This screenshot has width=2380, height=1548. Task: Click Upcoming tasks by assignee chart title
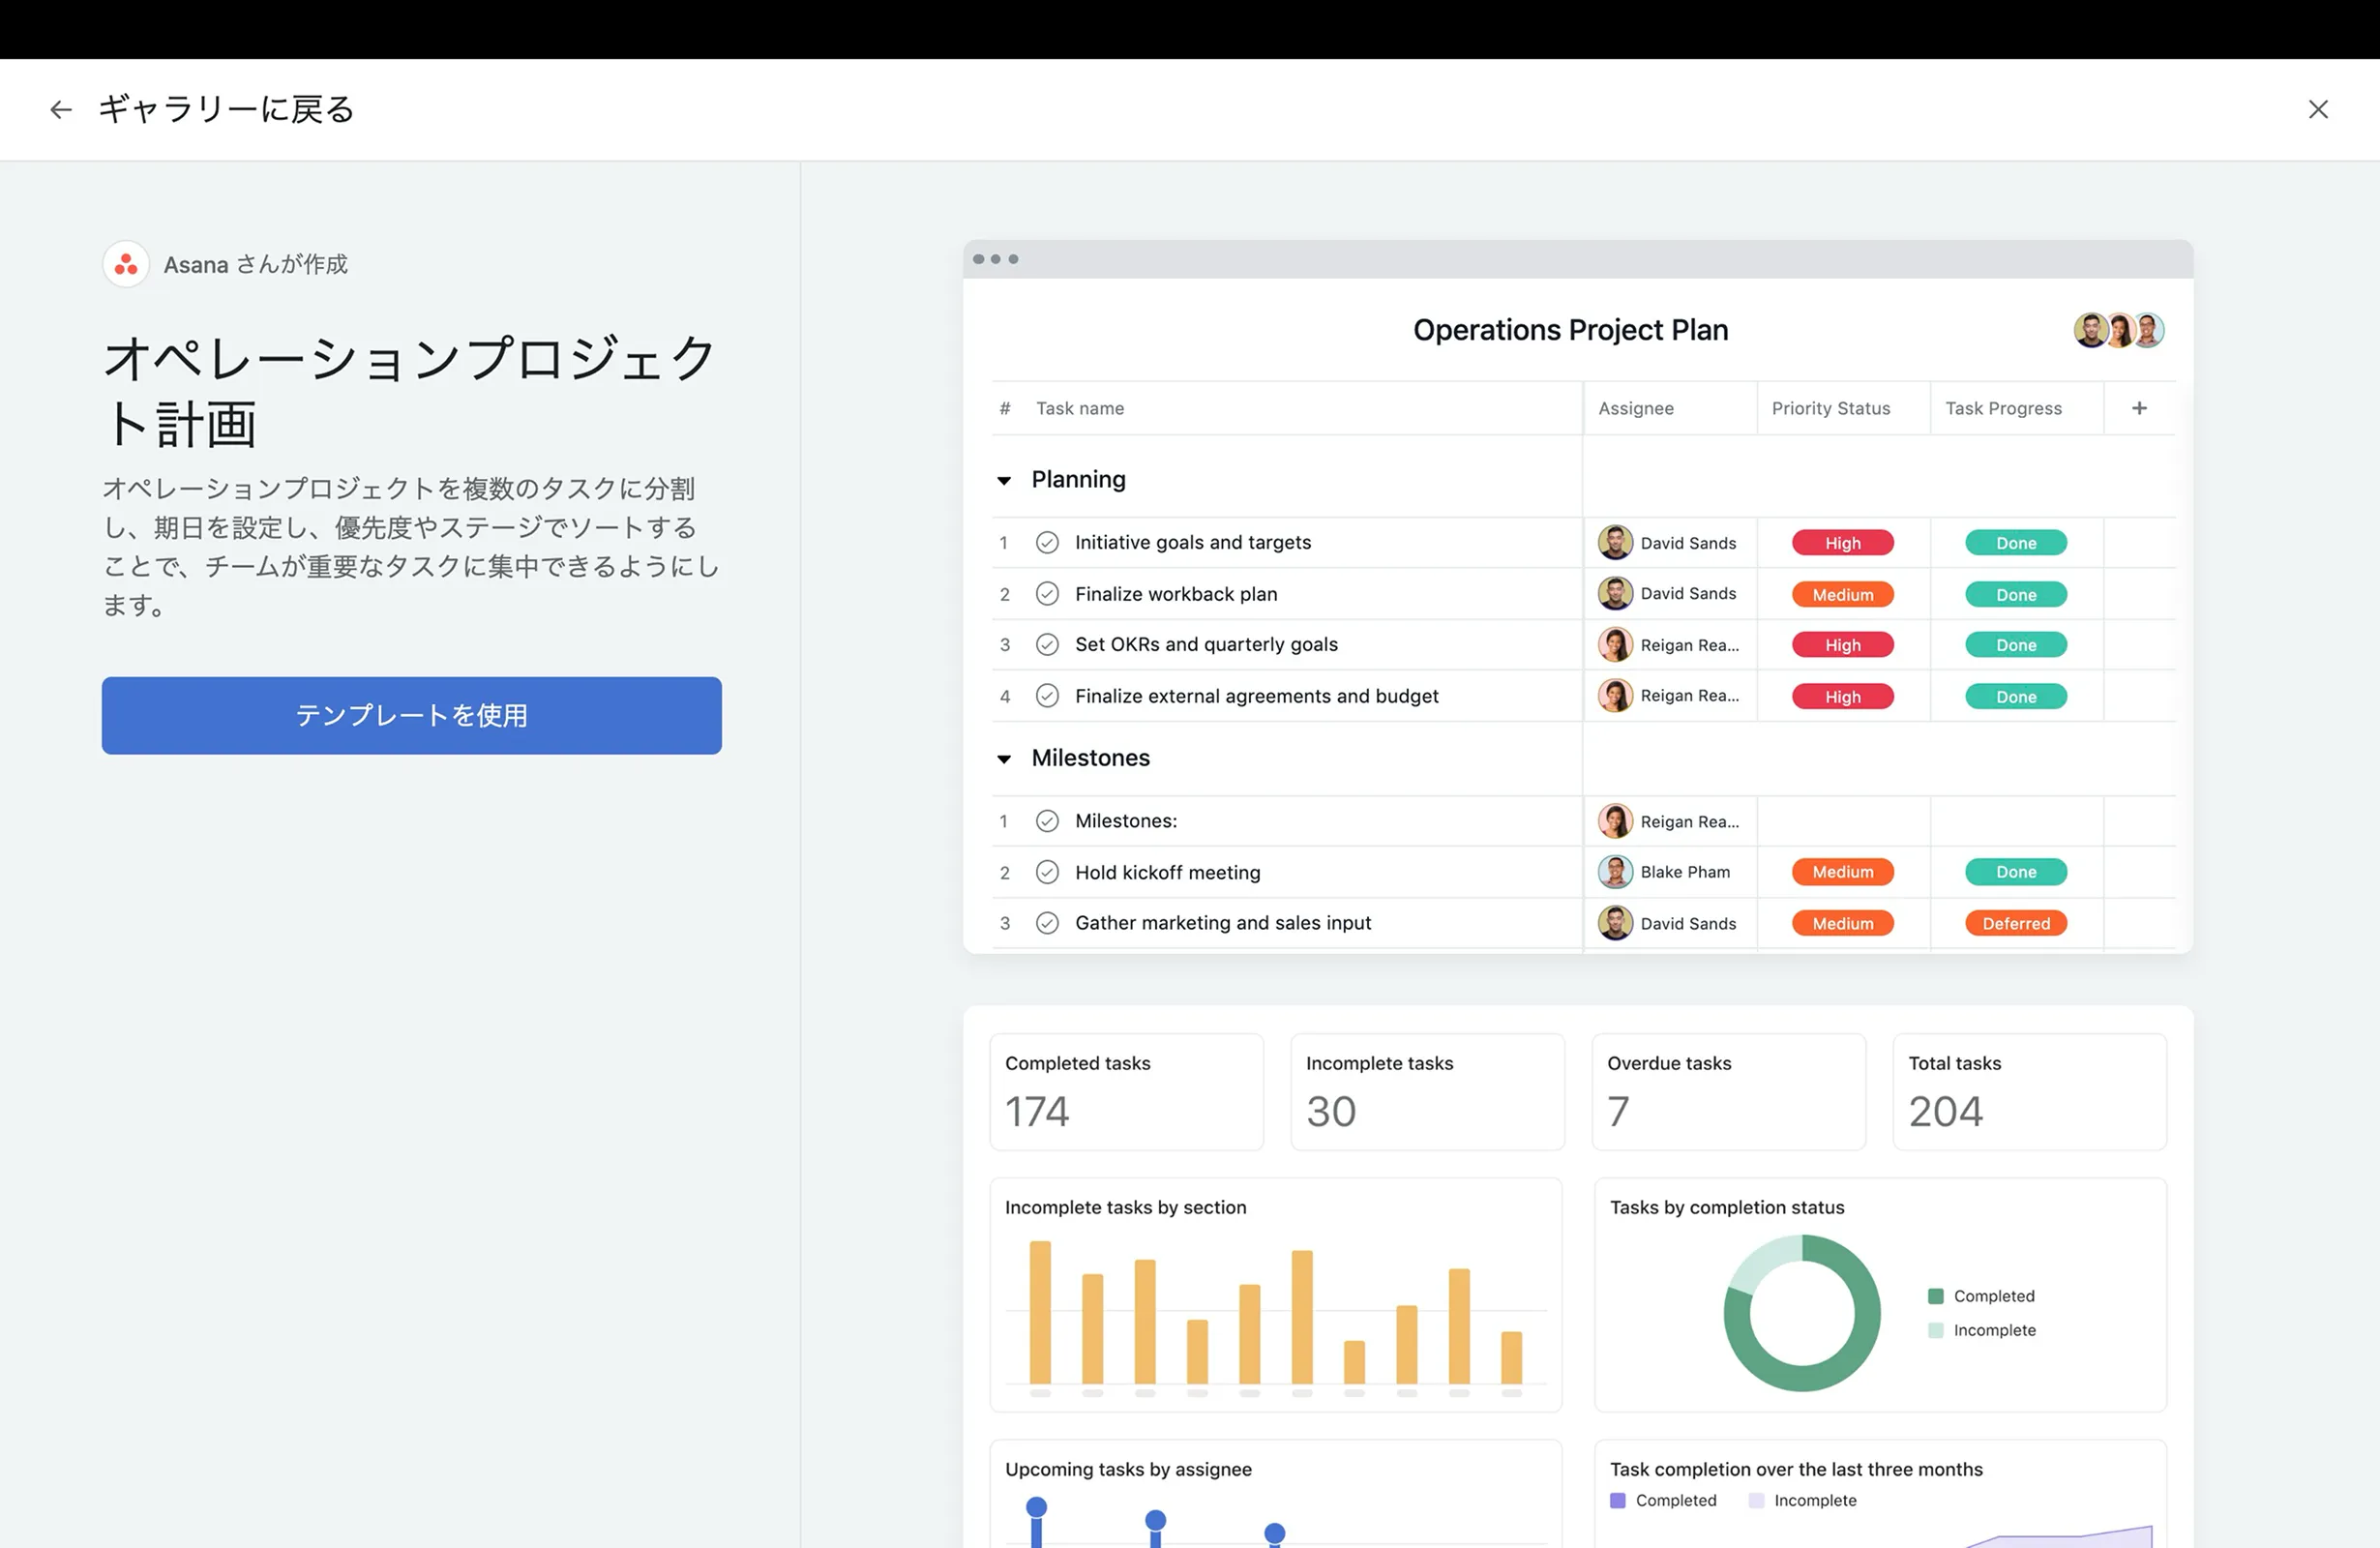[x=1128, y=1469]
